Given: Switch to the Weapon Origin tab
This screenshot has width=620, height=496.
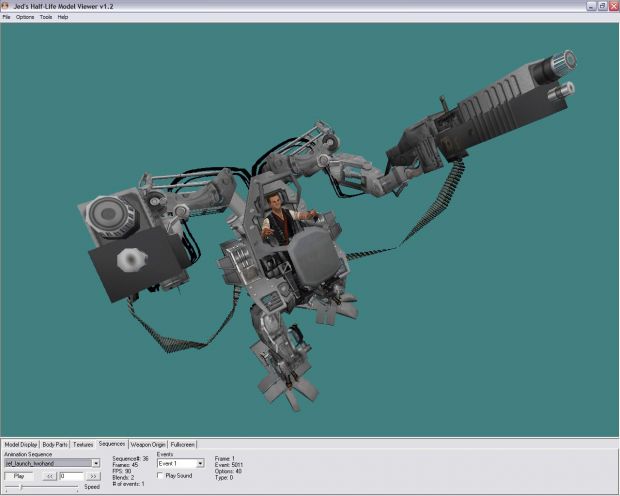Looking at the screenshot, I should [148, 445].
